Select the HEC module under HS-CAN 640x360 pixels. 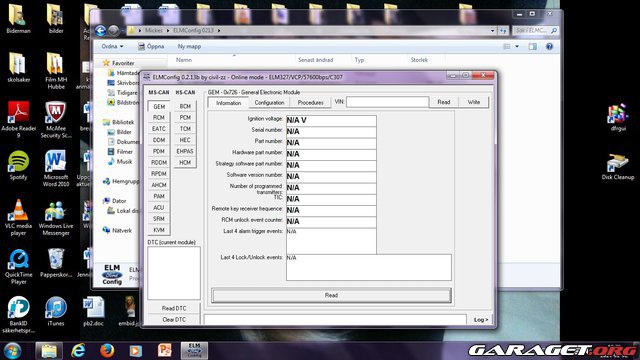[x=185, y=140]
